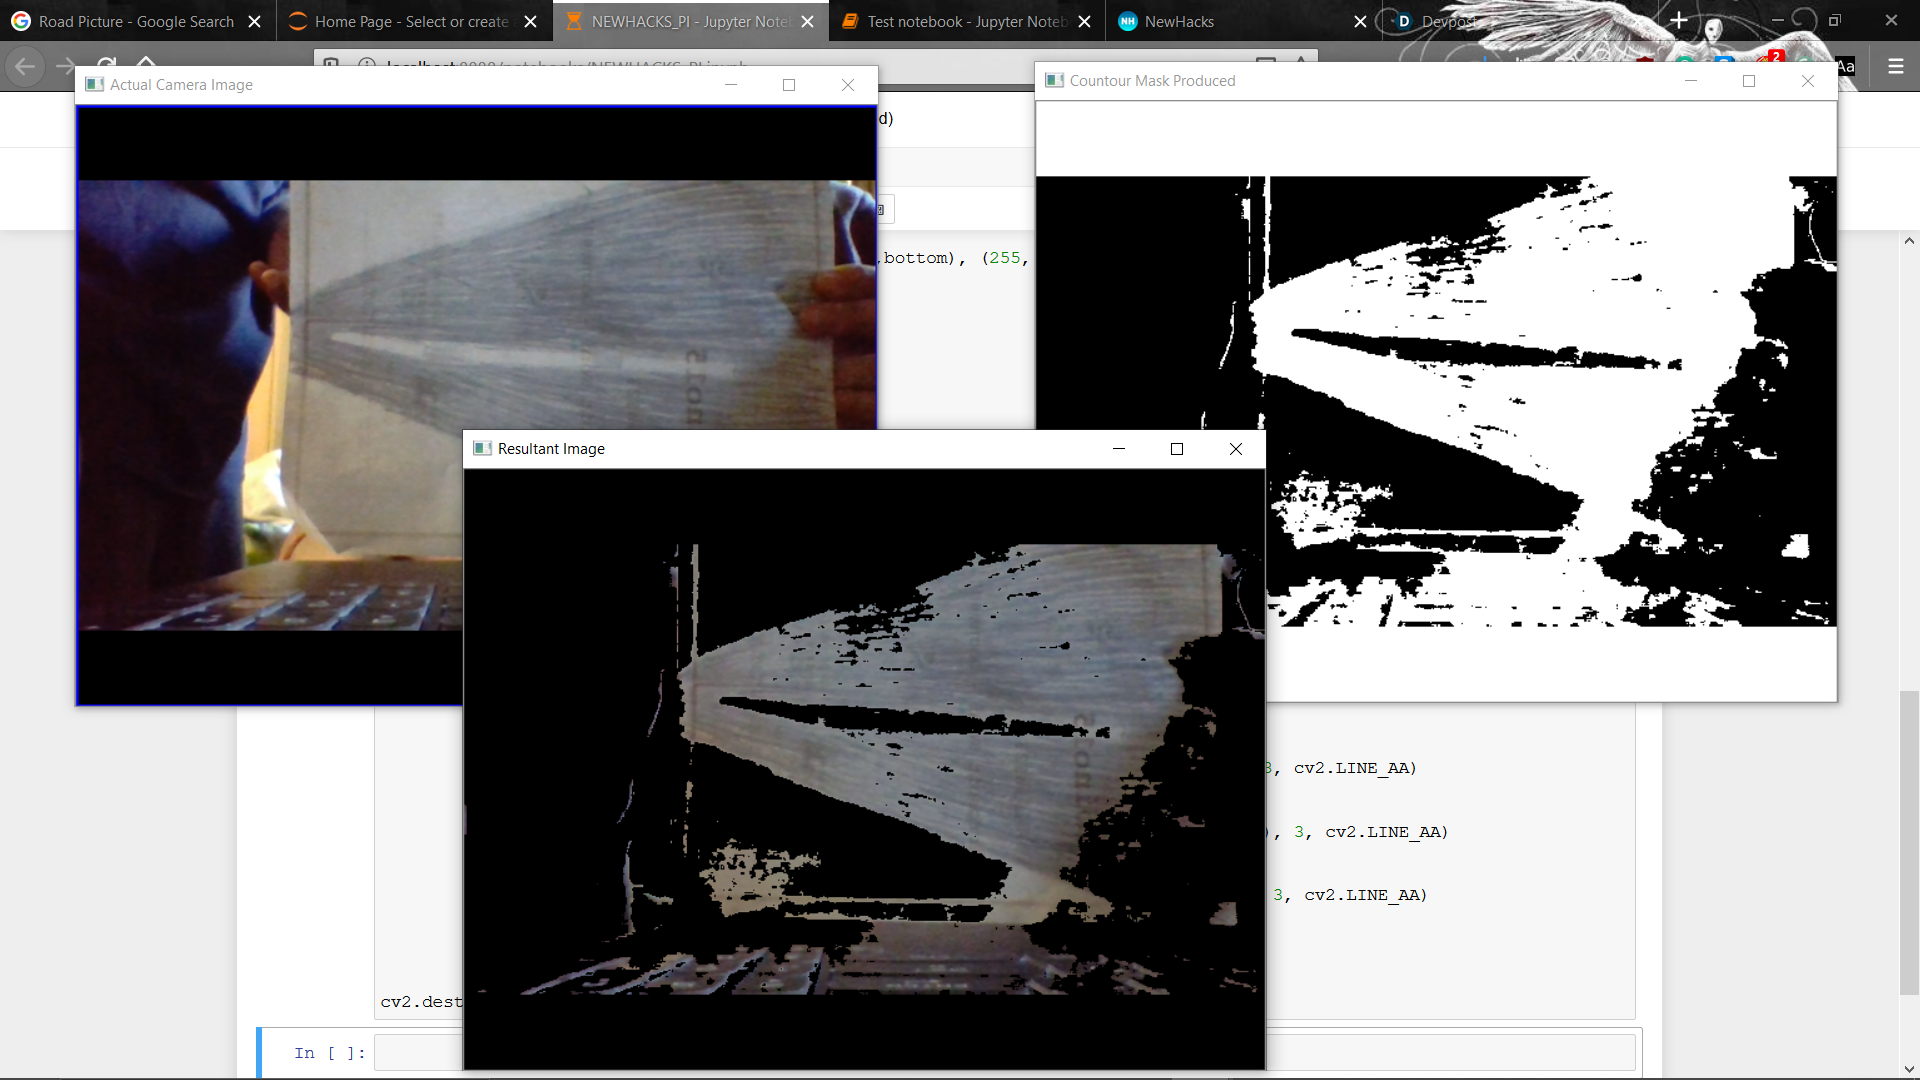This screenshot has width=1920, height=1080.
Task: Click the browser back arrow
Action: [x=25, y=66]
